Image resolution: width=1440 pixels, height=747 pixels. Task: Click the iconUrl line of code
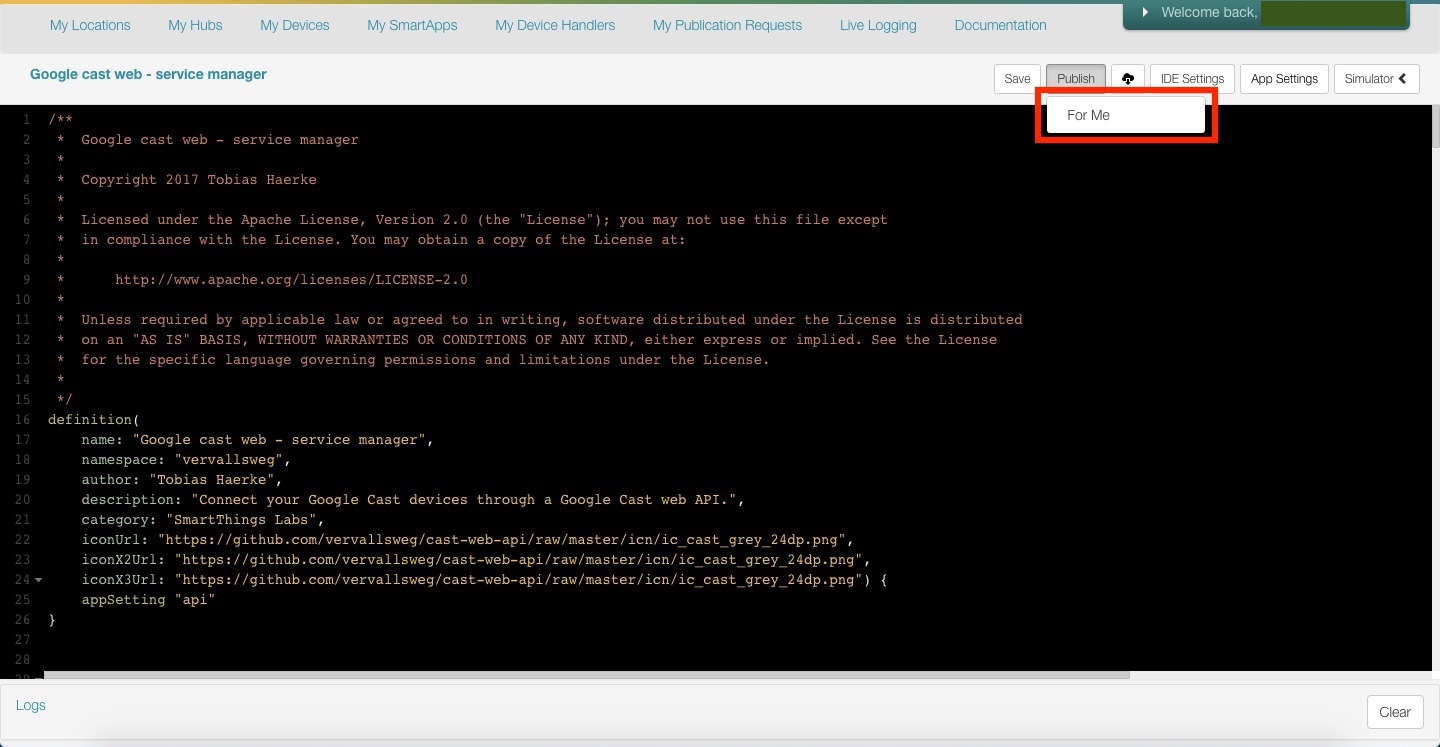468,540
